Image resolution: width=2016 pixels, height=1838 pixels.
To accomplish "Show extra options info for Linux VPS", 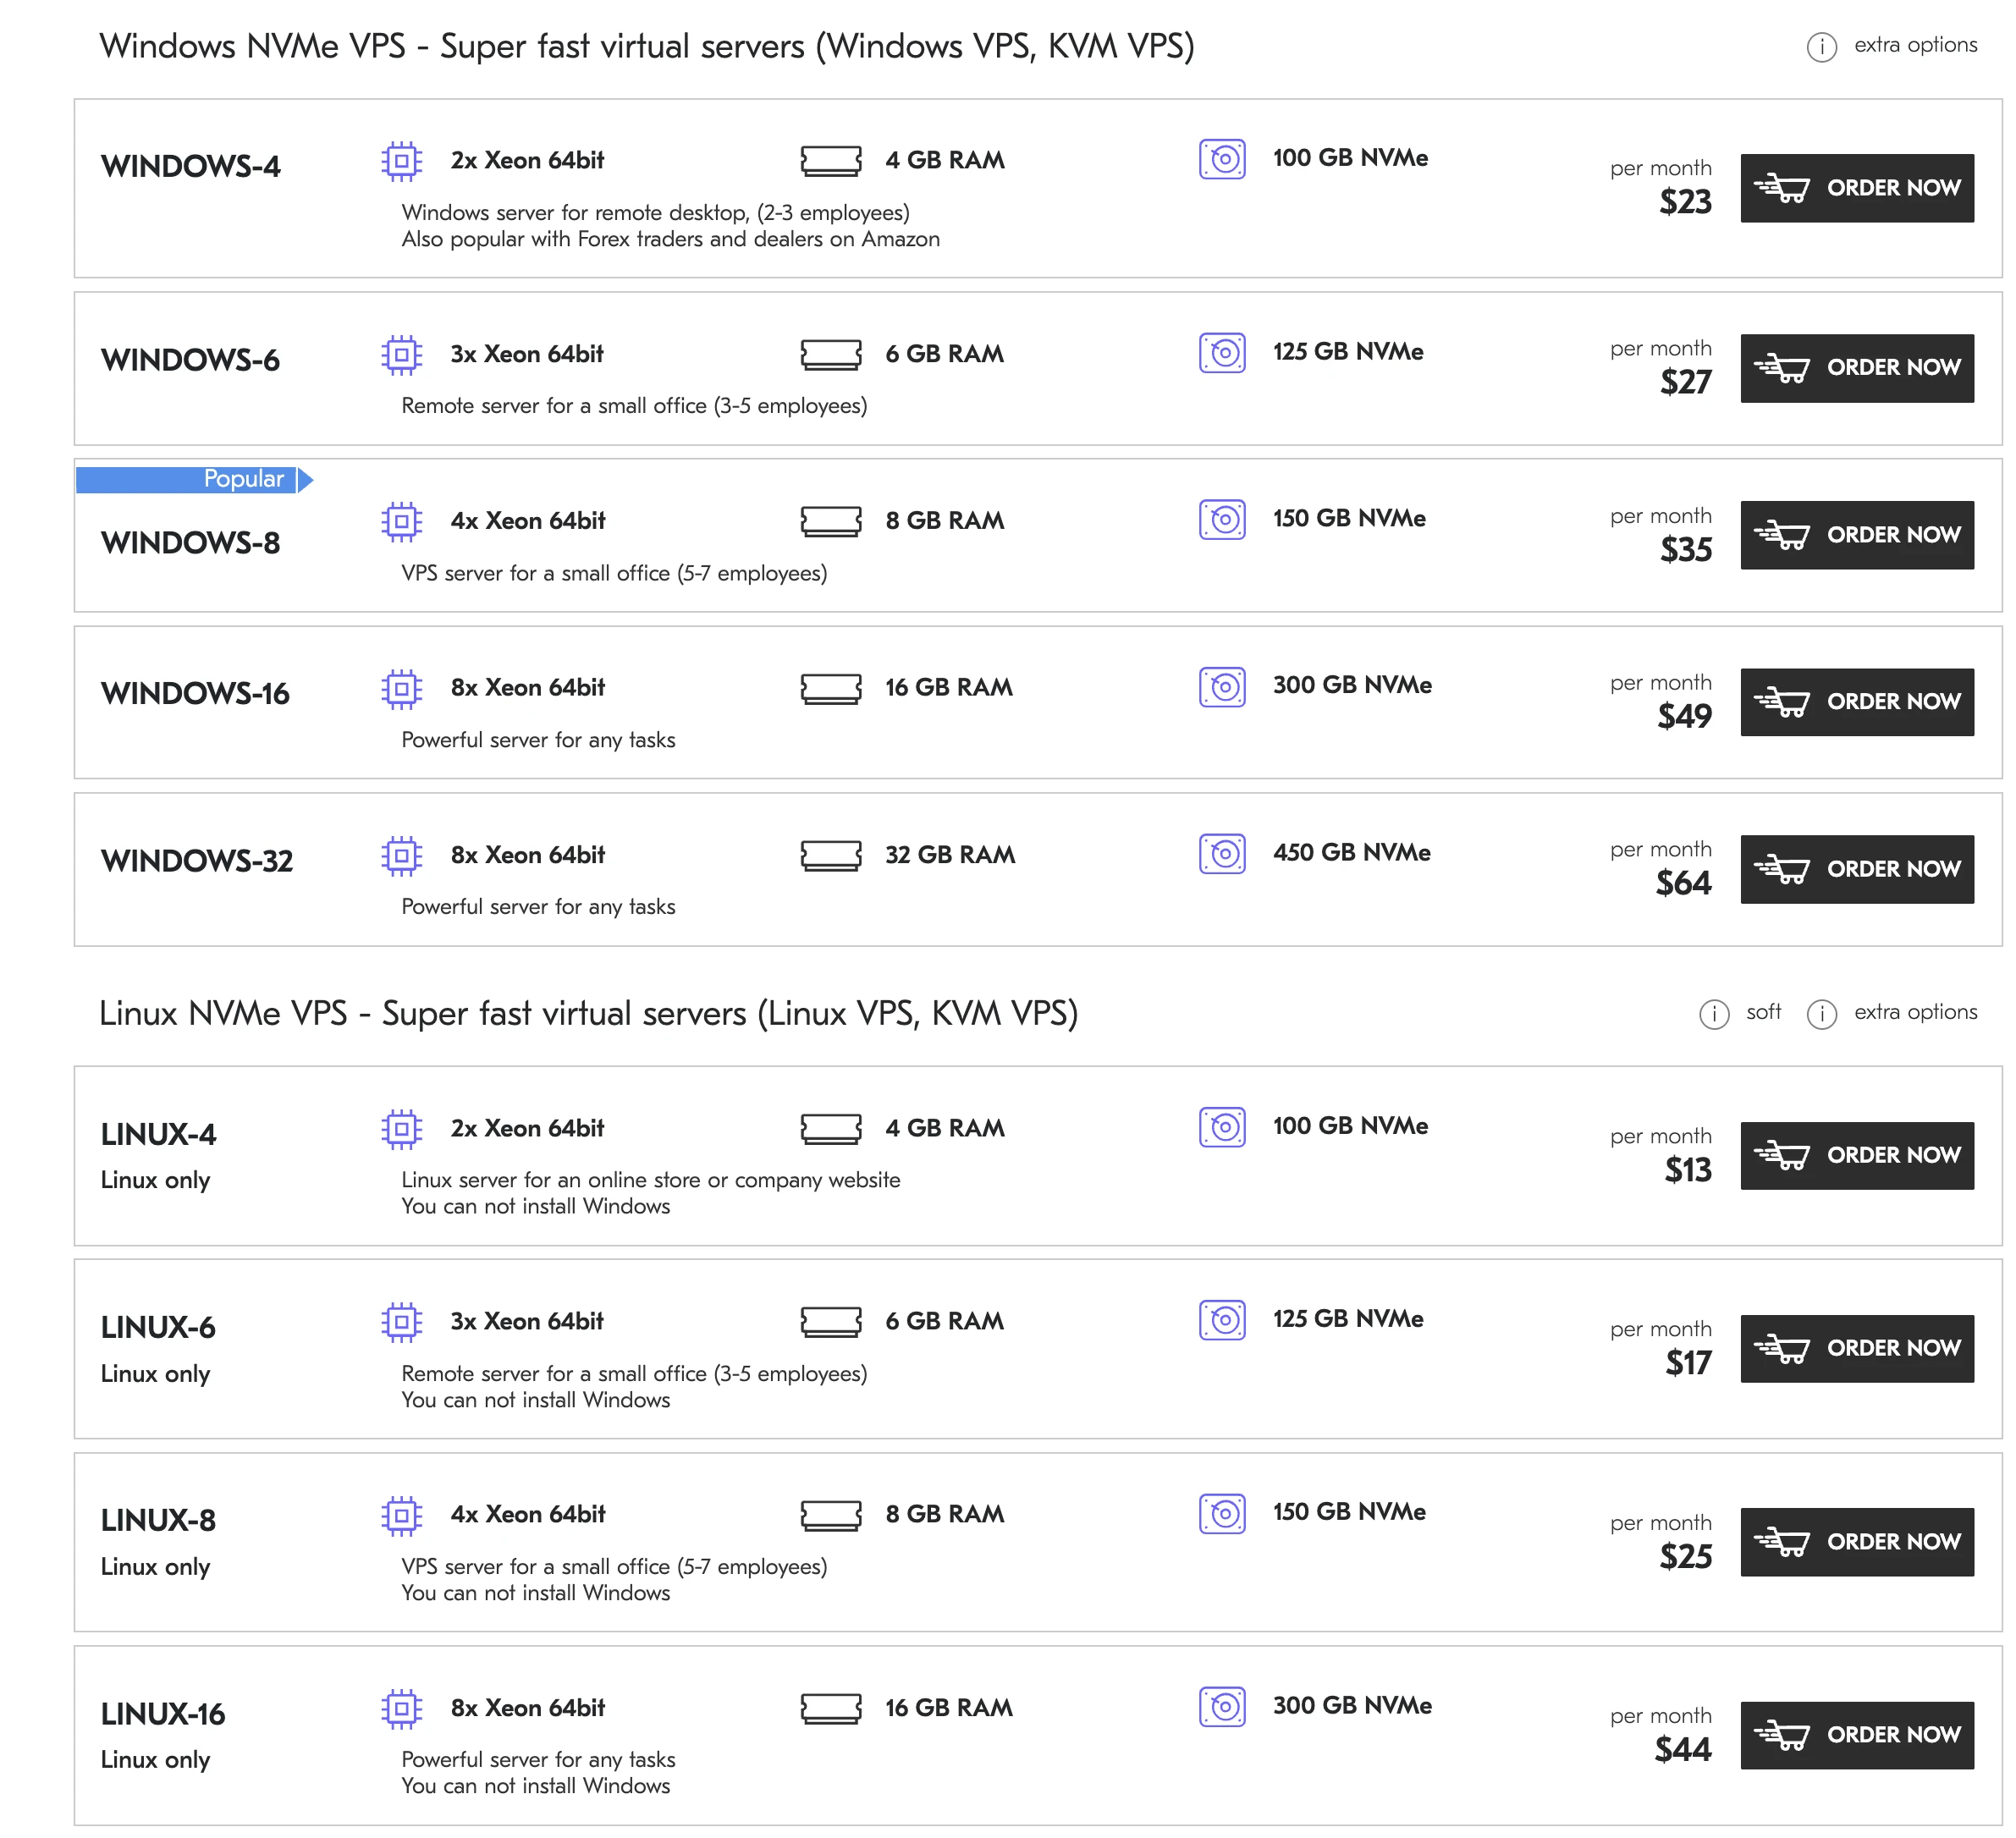I will [1821, 1013].
